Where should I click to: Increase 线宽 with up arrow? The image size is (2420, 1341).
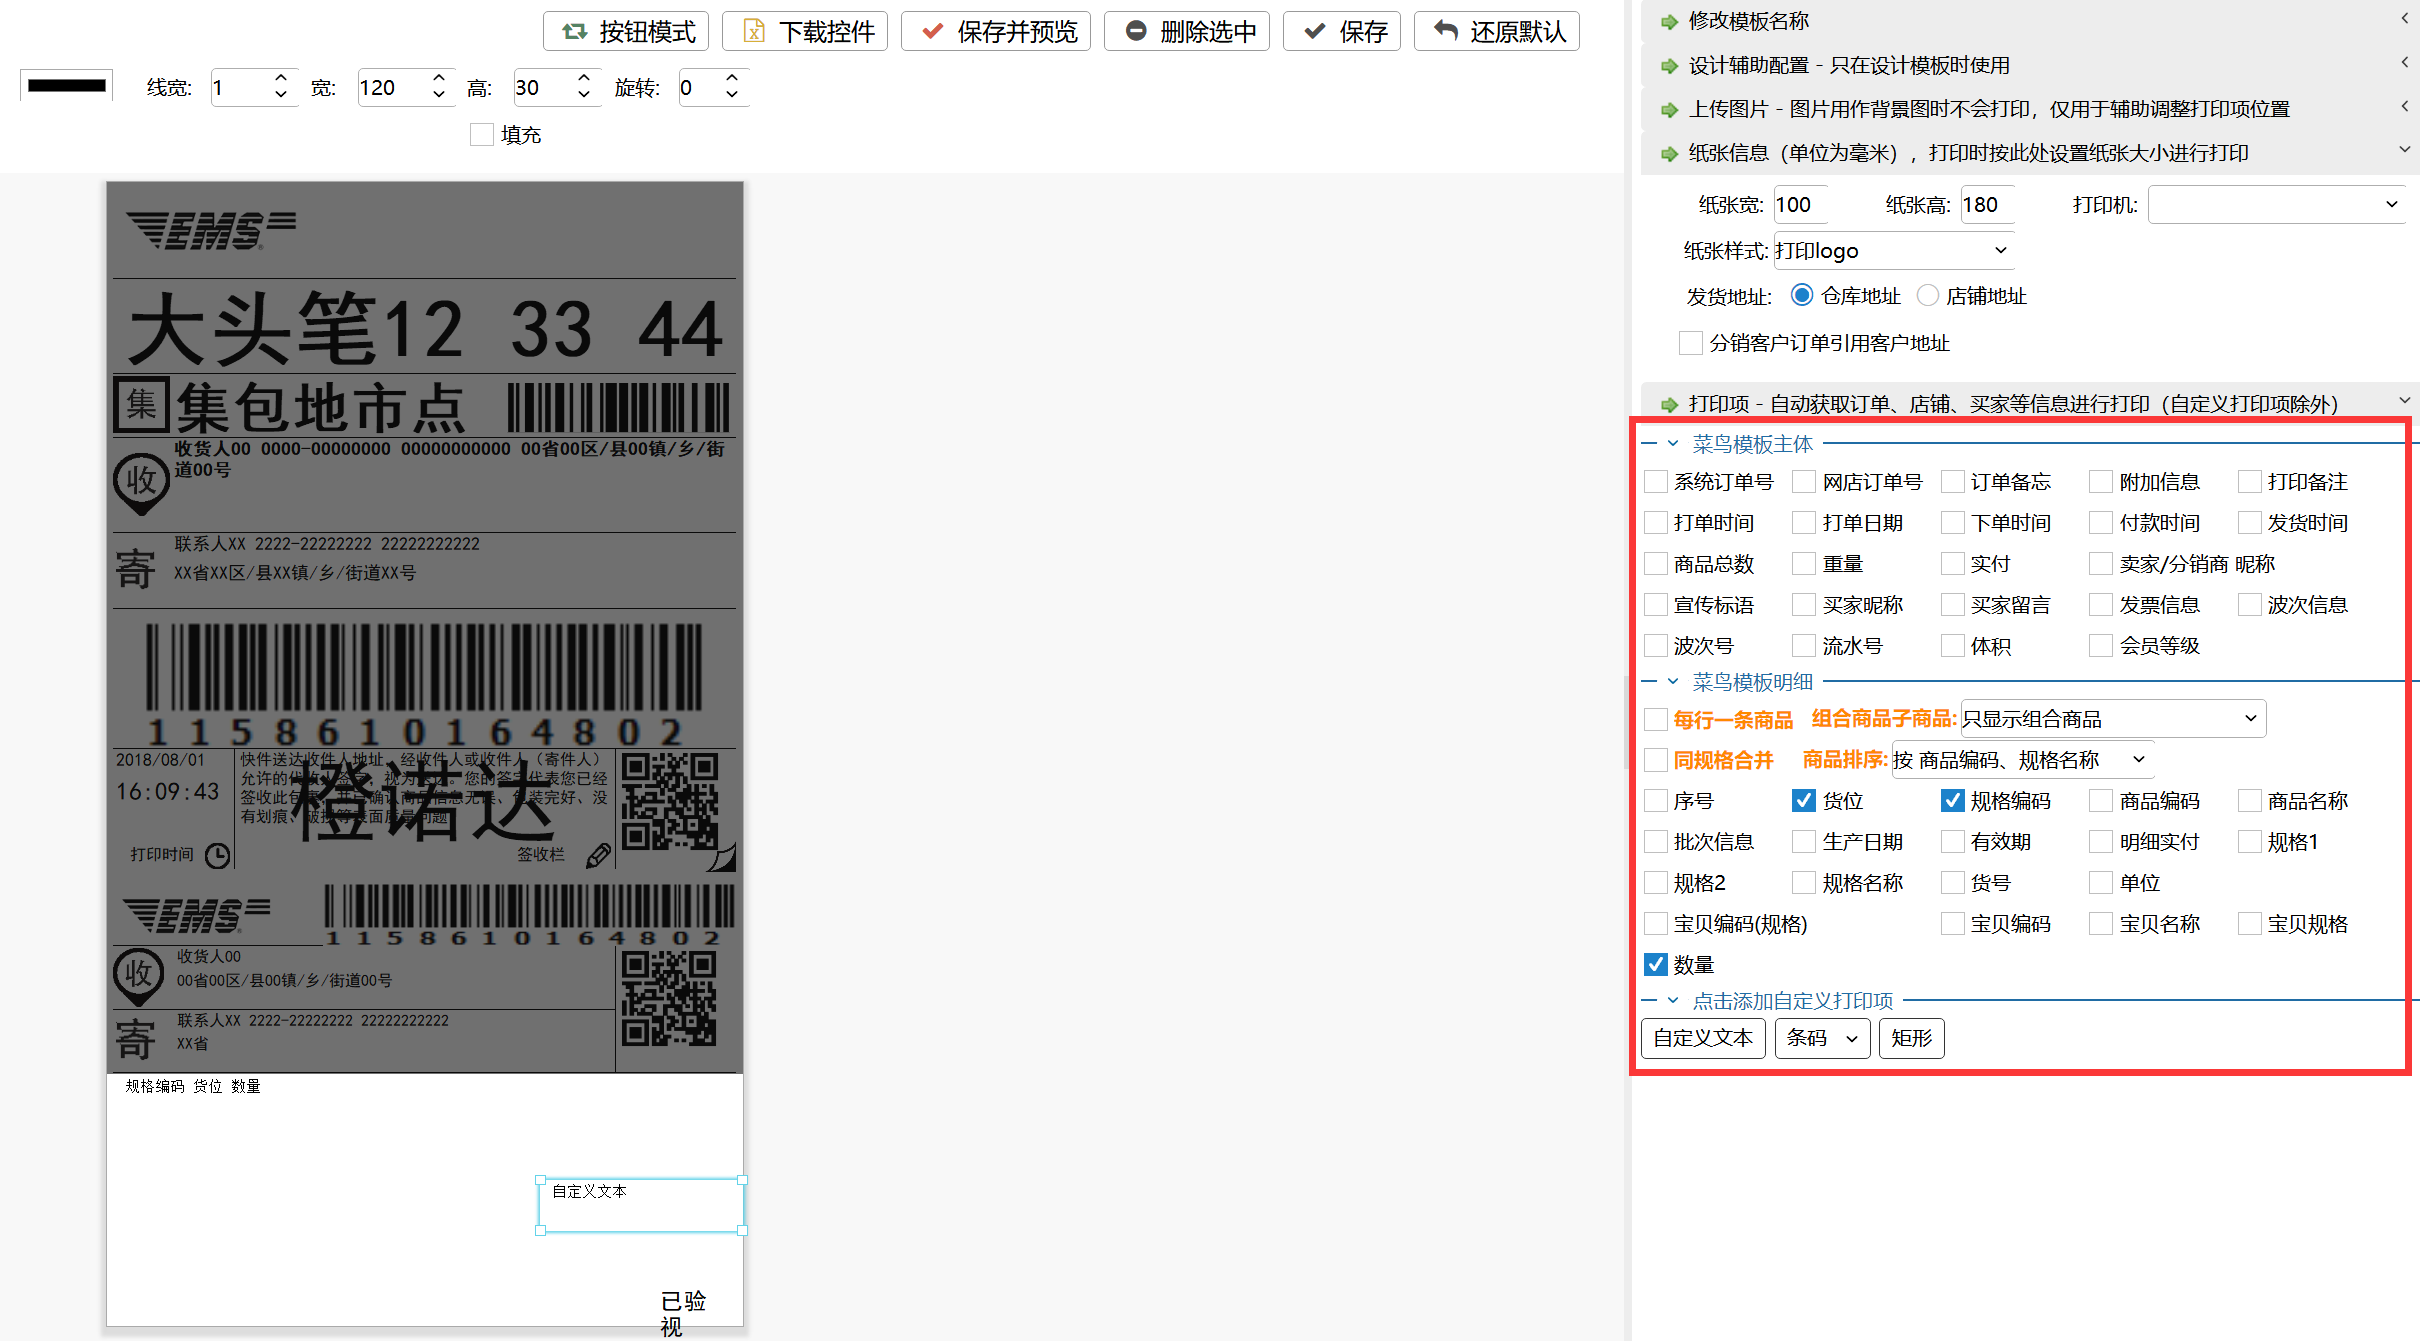click(x=281, y=78)
